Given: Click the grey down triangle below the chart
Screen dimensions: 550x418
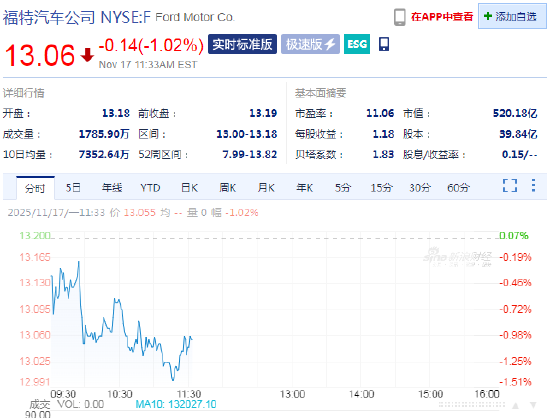Looking at the screenshot, I should [x=533, y=405].
